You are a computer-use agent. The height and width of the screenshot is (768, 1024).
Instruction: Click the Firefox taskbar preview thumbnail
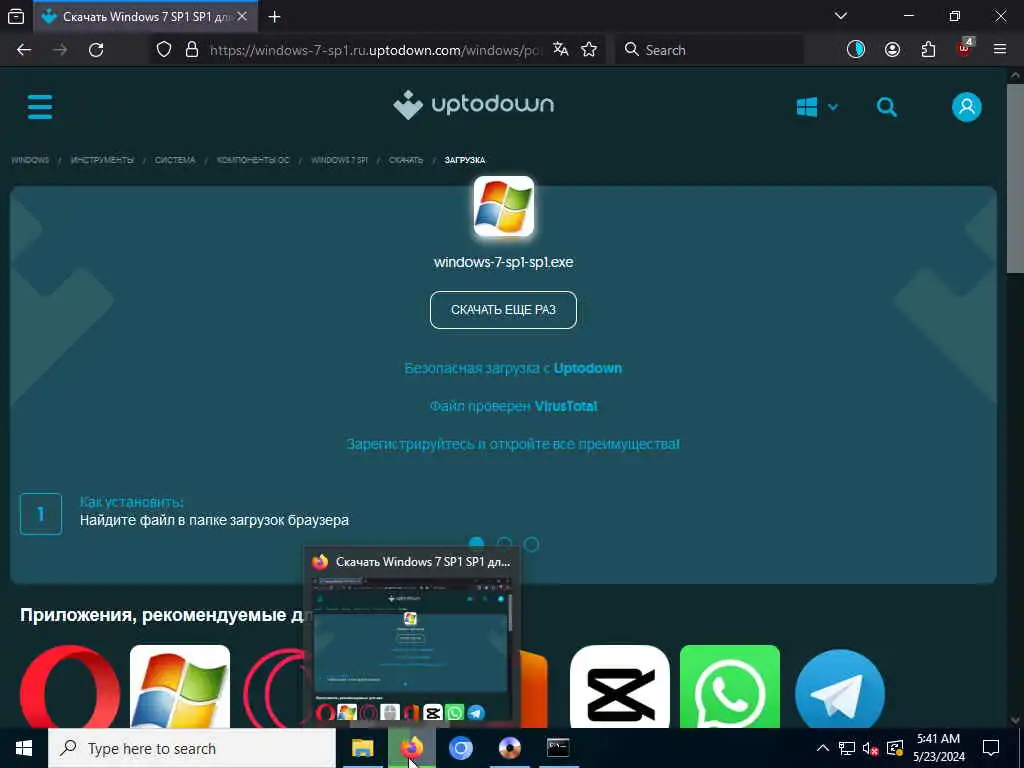tap(411, 649)
